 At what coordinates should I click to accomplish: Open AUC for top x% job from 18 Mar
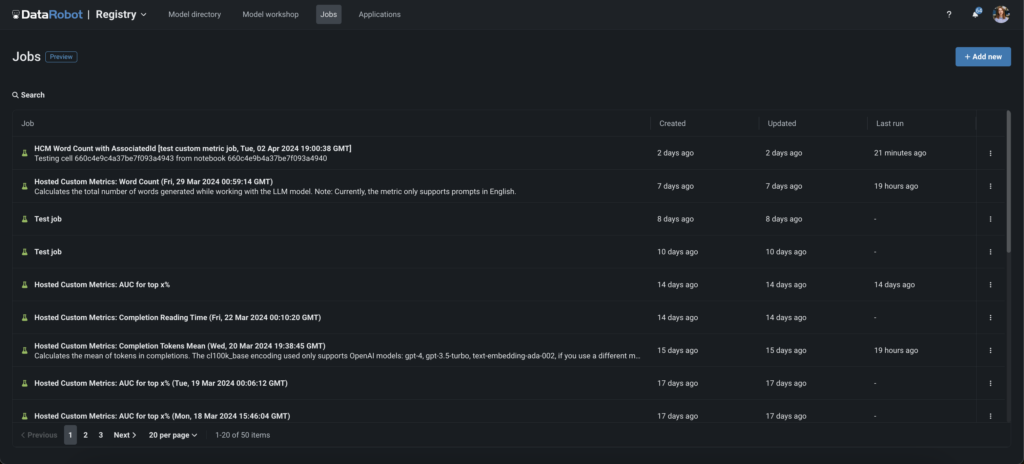coord(162,416)
